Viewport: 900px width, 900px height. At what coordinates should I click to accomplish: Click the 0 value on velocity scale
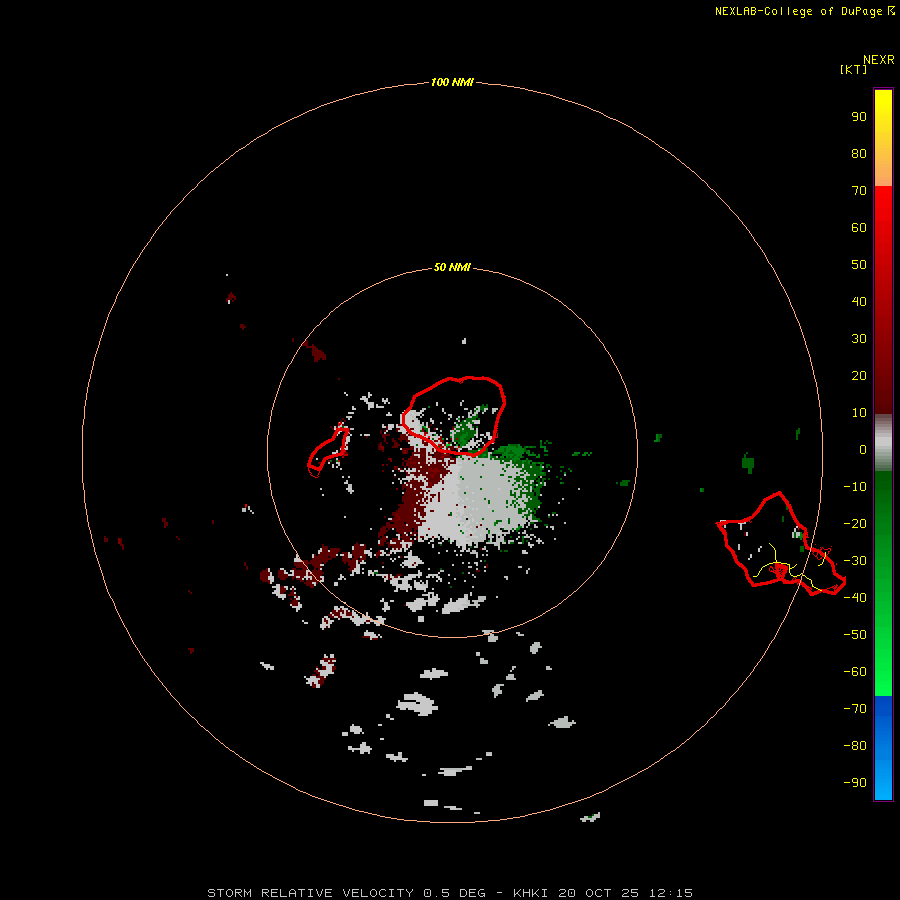coord(863,449)
